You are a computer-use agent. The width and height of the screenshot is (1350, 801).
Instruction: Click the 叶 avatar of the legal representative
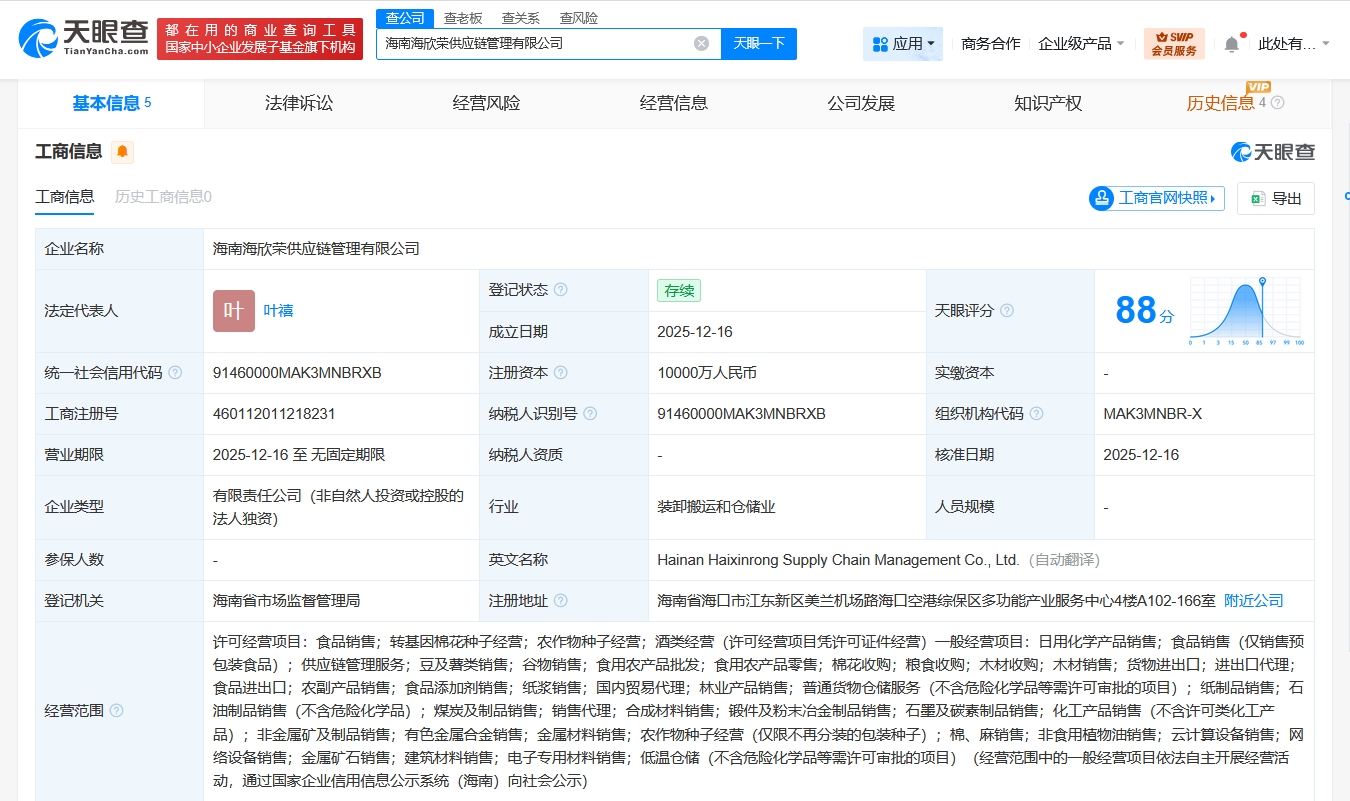point(233,311)
